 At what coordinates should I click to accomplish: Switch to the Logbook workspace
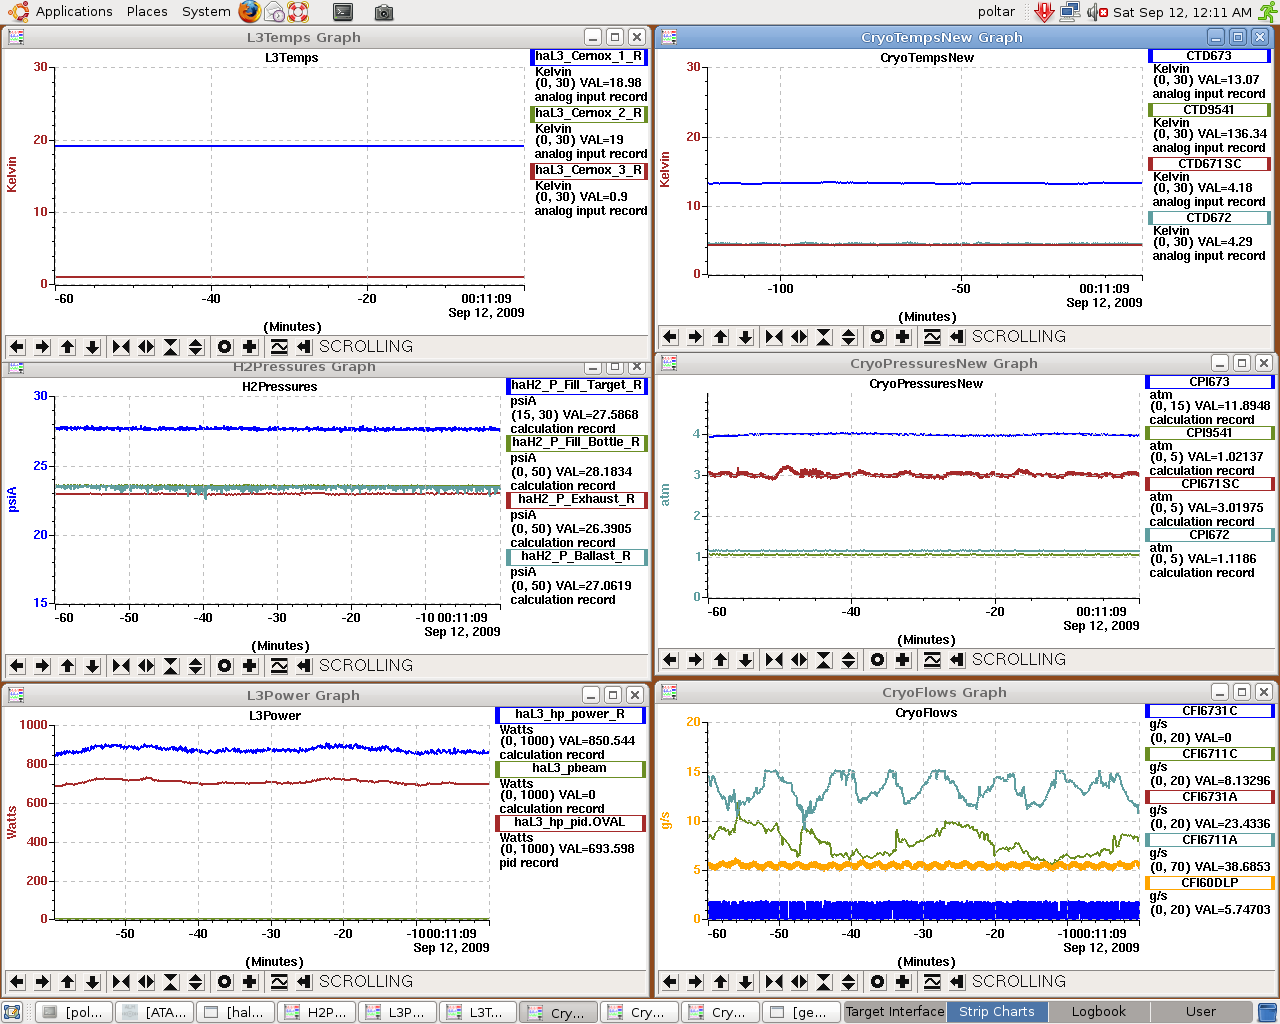pyautogui.click(x=1098, y=1012)
